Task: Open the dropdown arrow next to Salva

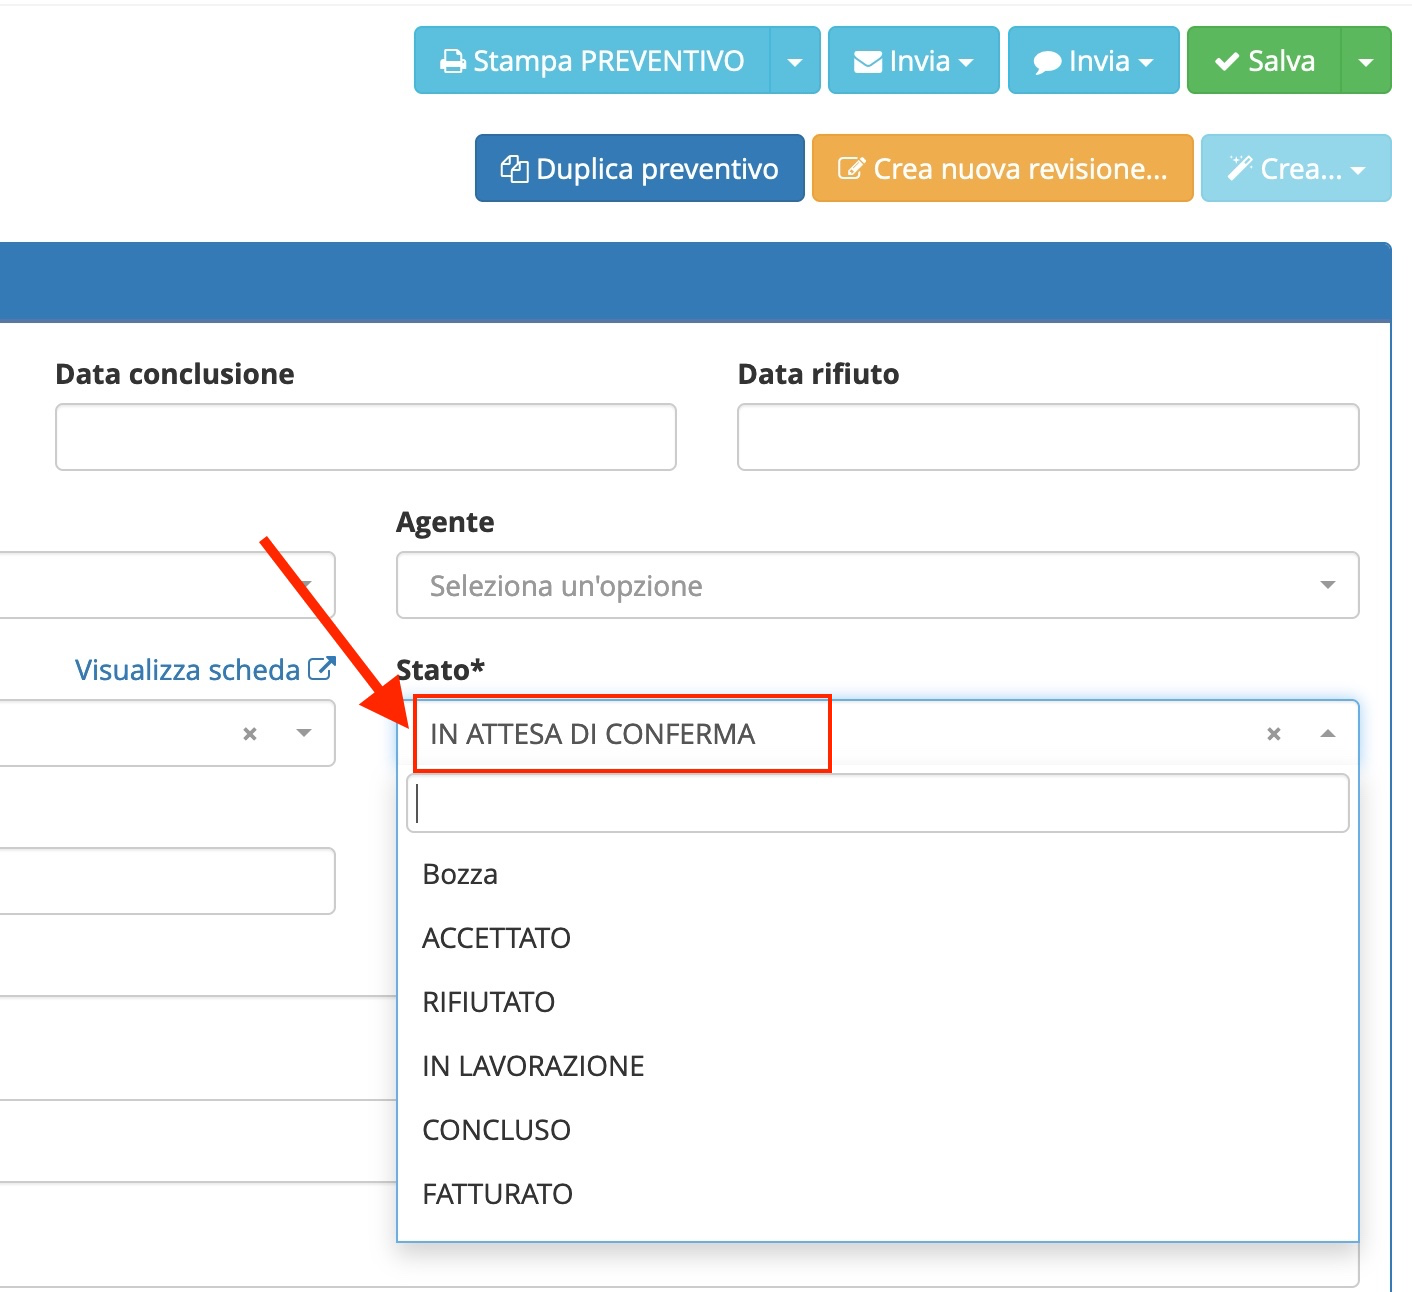Action: coord(1366,60)
